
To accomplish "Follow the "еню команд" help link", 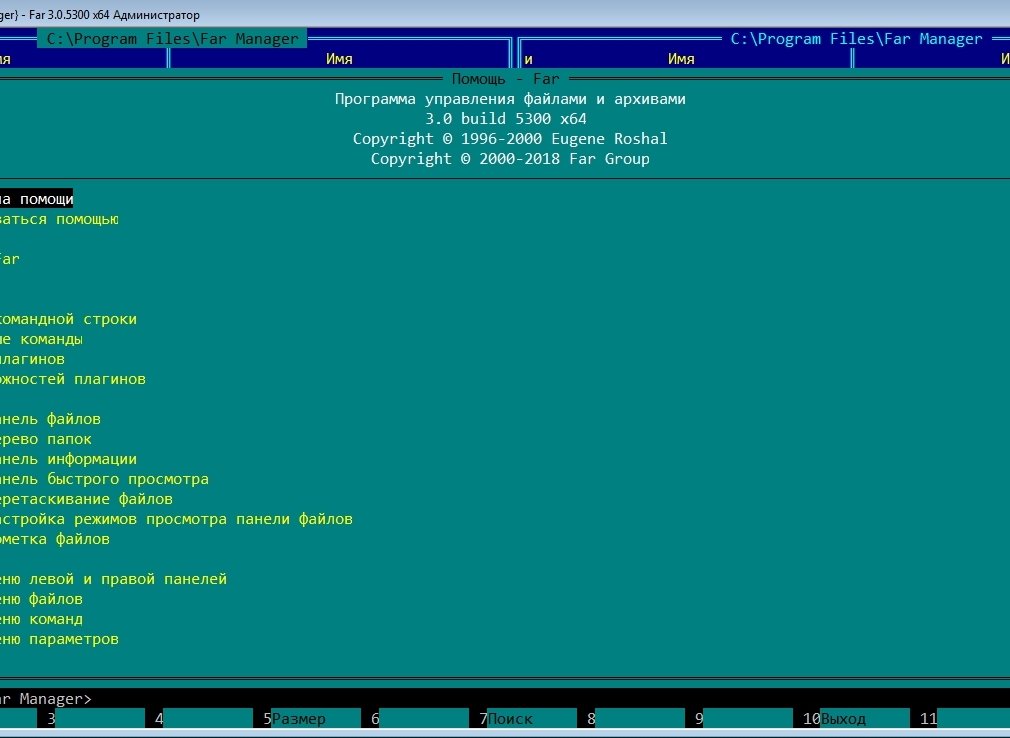I will click(x=41, y=618).
